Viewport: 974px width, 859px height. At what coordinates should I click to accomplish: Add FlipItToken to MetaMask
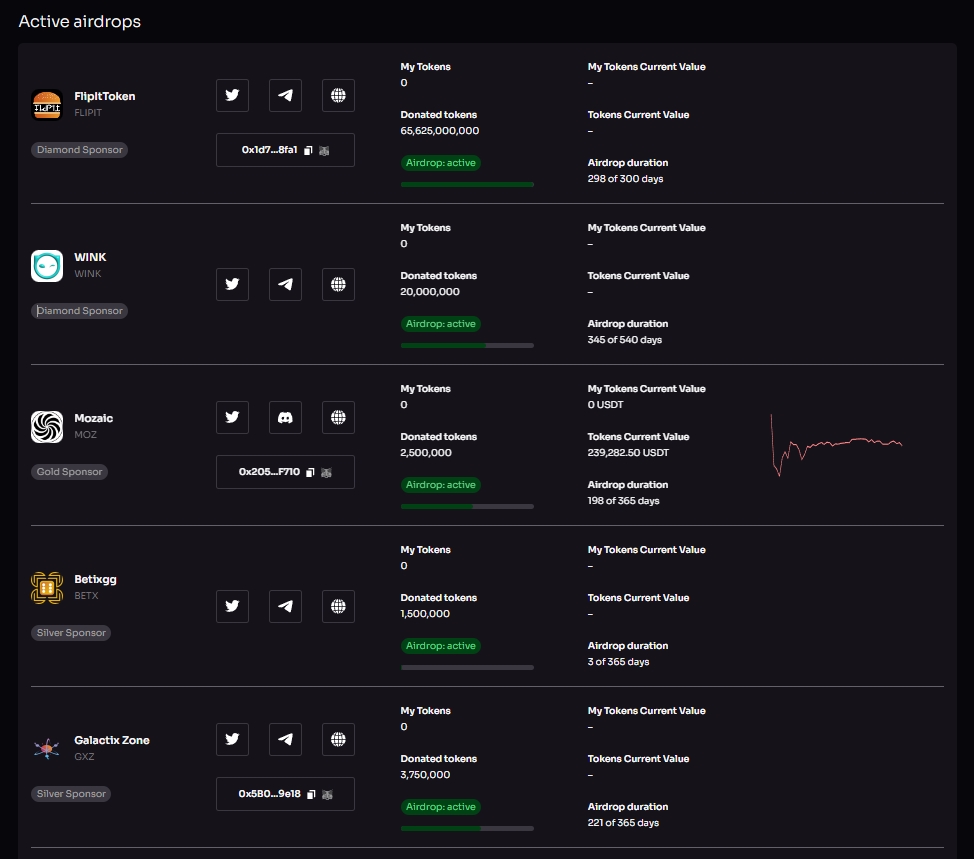tap(324, 150)
